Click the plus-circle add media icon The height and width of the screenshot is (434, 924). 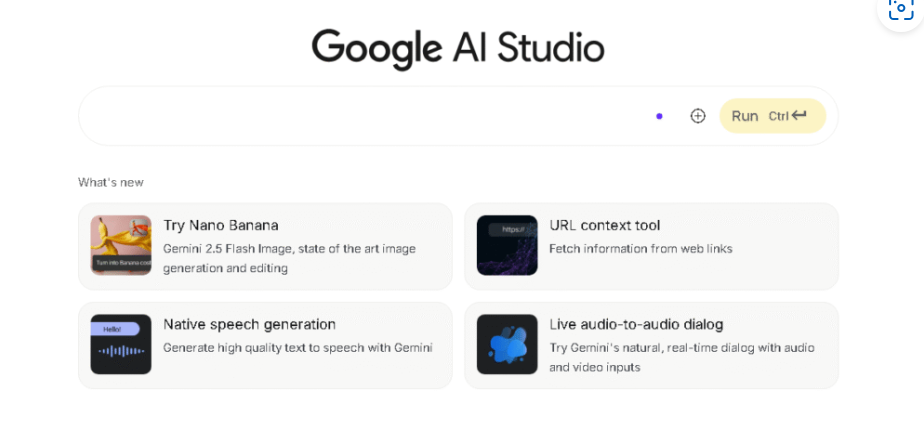pyautogui.click(x=698, y=116)
